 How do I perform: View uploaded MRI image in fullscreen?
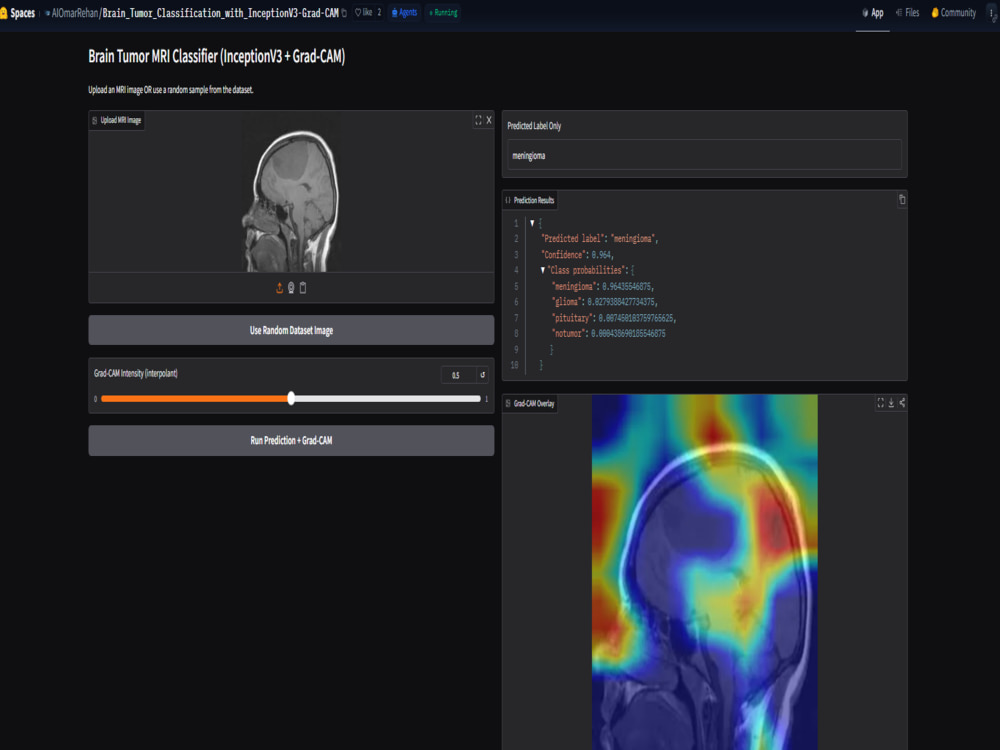pyautogui.click(x=478, y=120)
